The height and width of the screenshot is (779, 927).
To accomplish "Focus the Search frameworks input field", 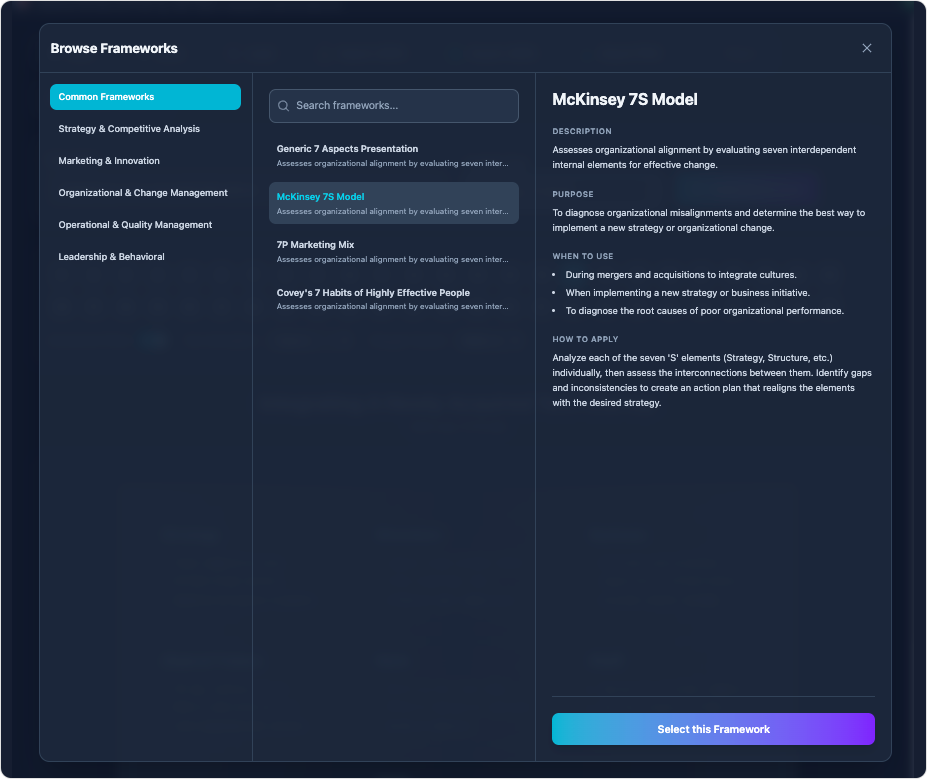I will pos(400,106).
